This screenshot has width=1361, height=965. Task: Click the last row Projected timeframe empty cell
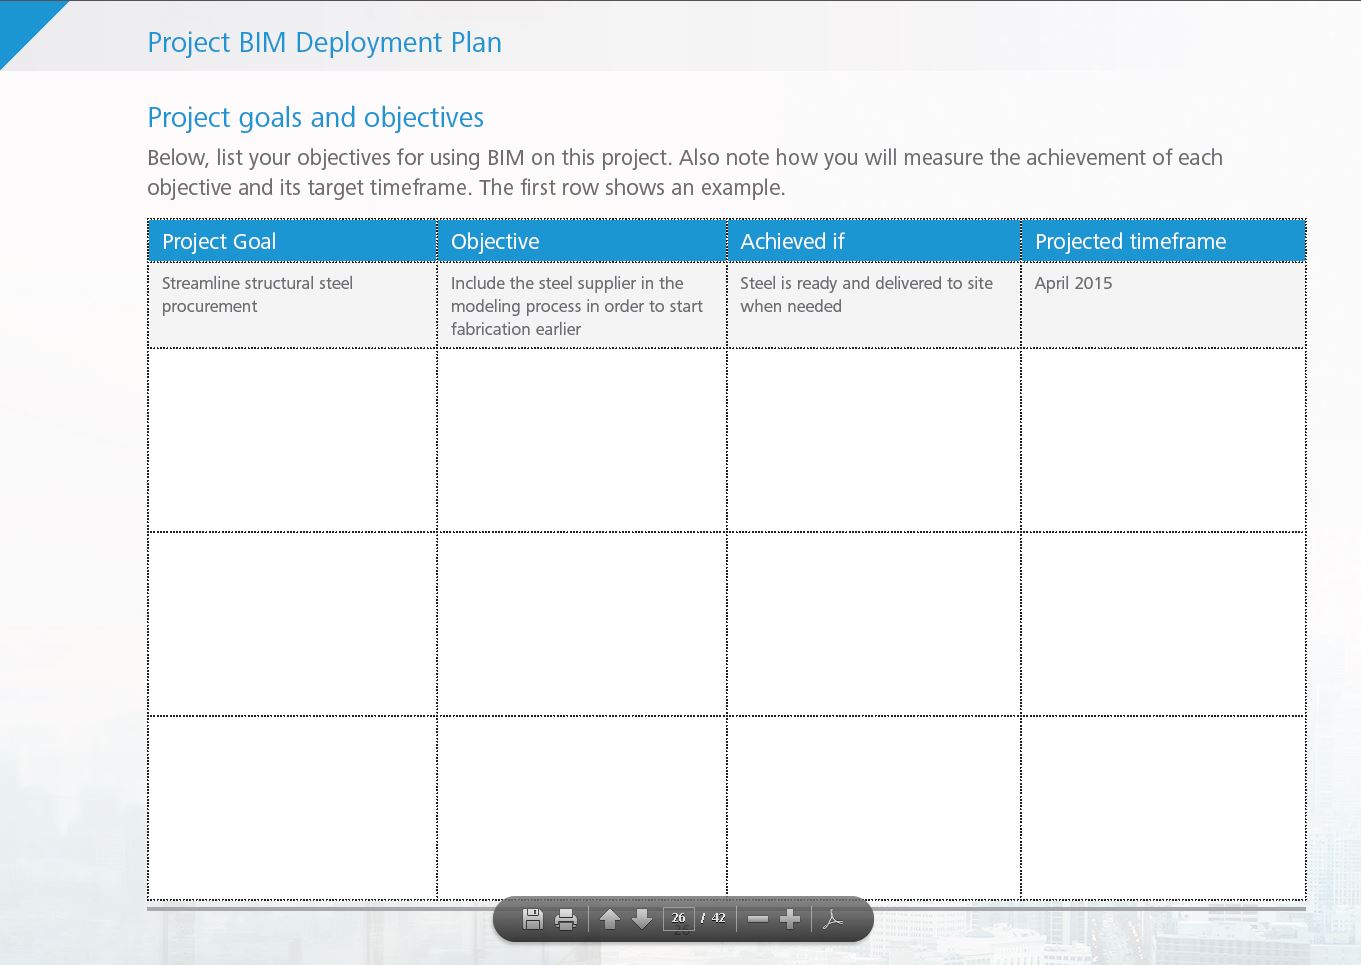1164,807
